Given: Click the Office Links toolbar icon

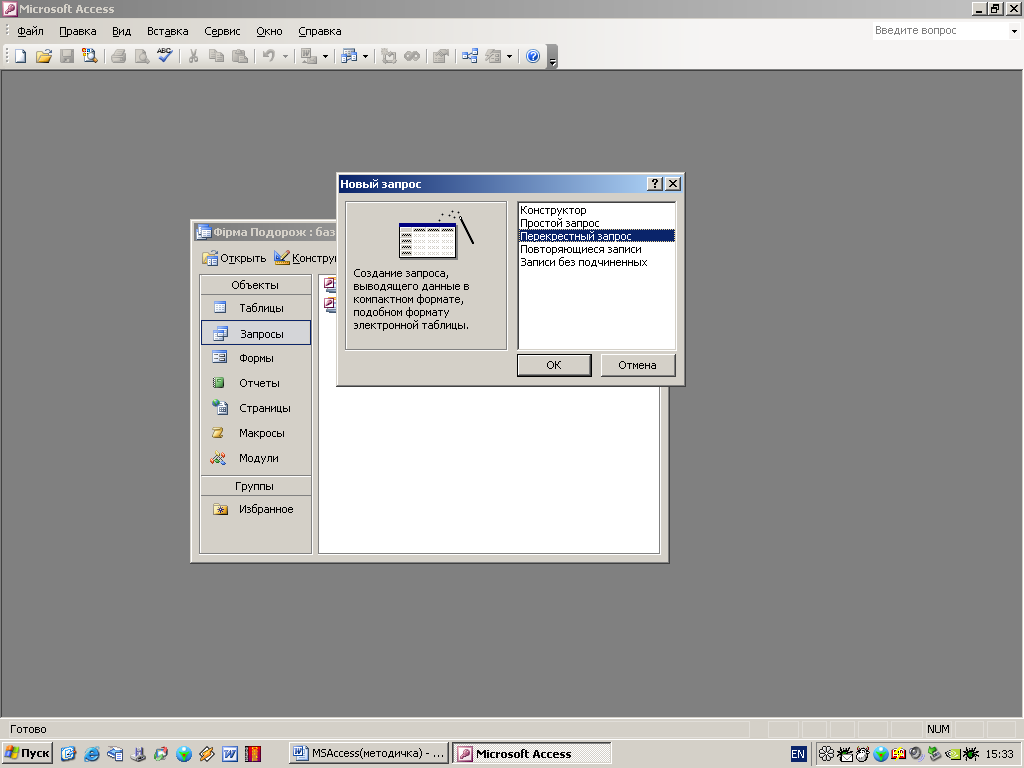Looking at the screenshot, I should click(309, 57).
